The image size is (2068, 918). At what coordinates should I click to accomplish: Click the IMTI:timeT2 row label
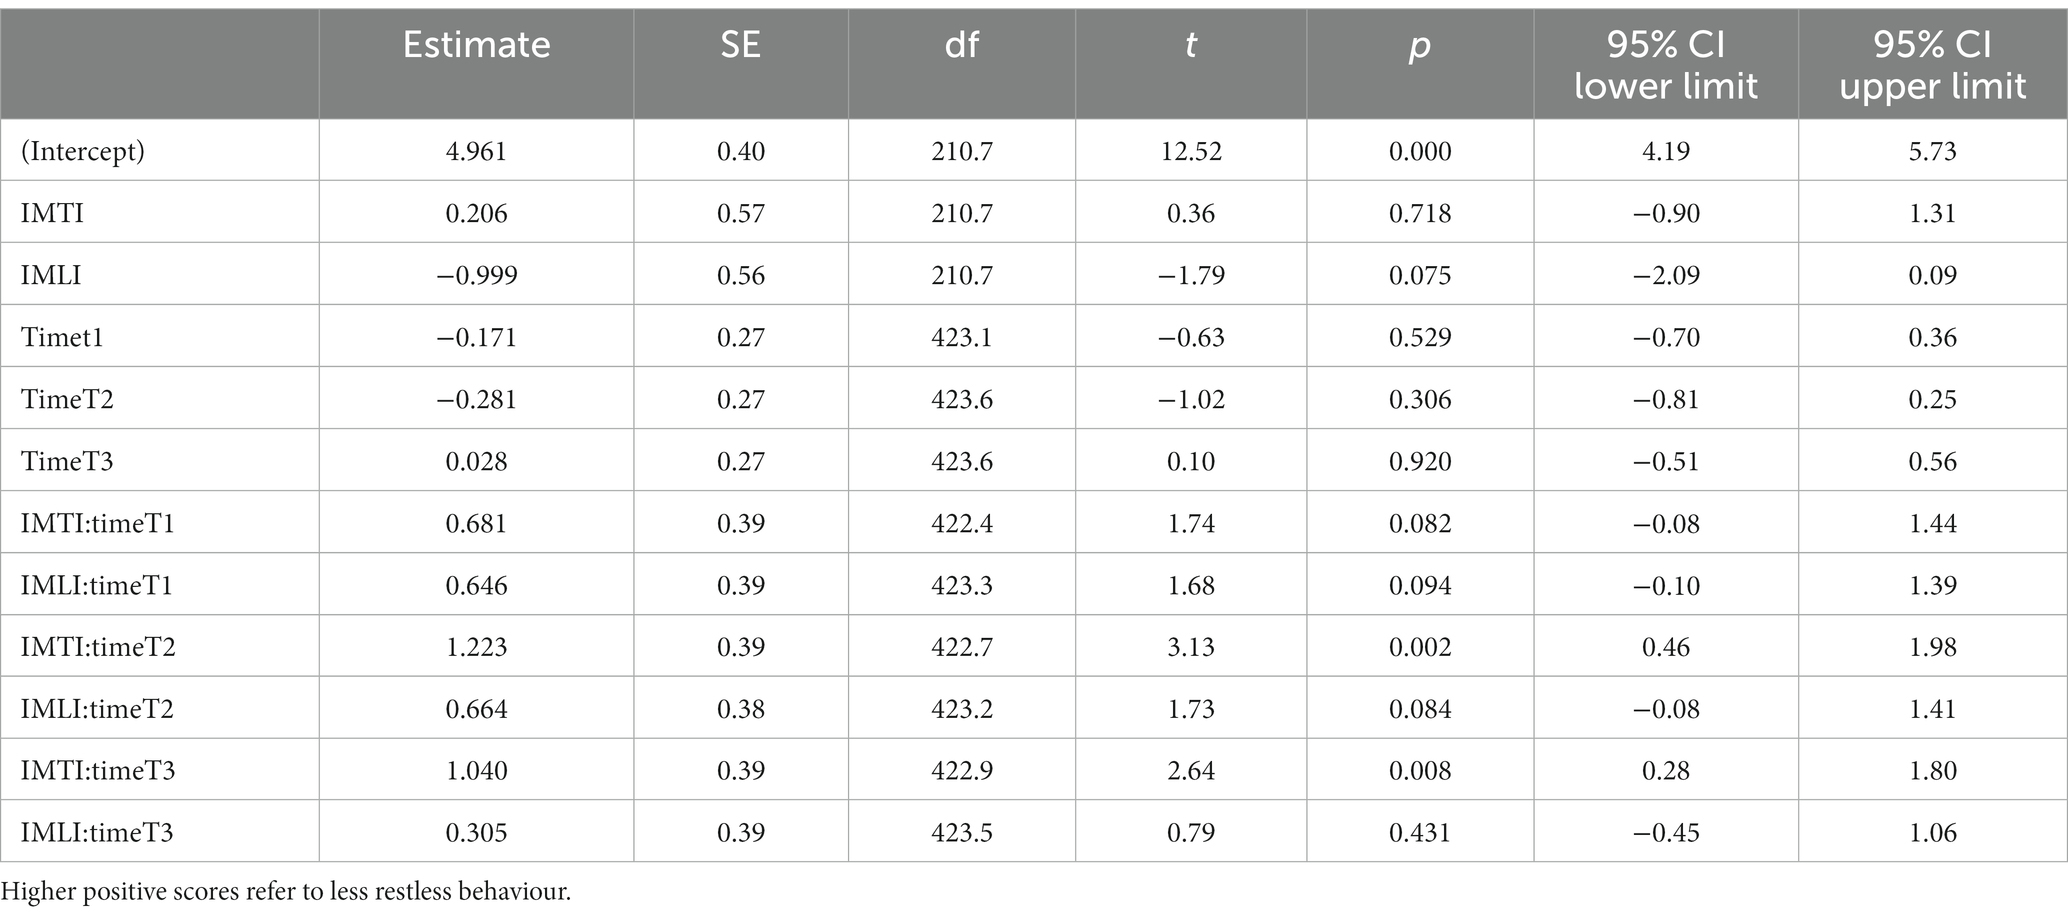[98, 647]
